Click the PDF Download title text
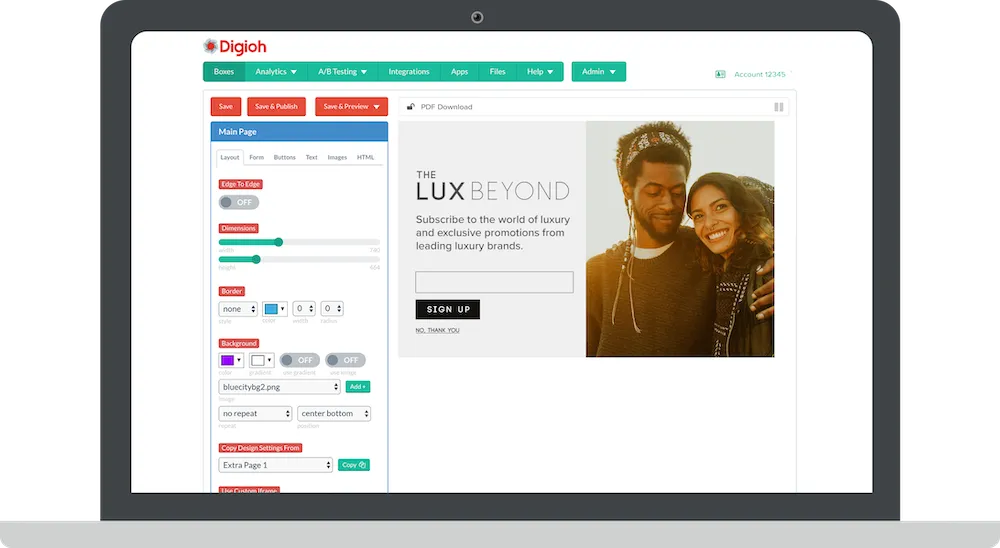 (446, 107)
